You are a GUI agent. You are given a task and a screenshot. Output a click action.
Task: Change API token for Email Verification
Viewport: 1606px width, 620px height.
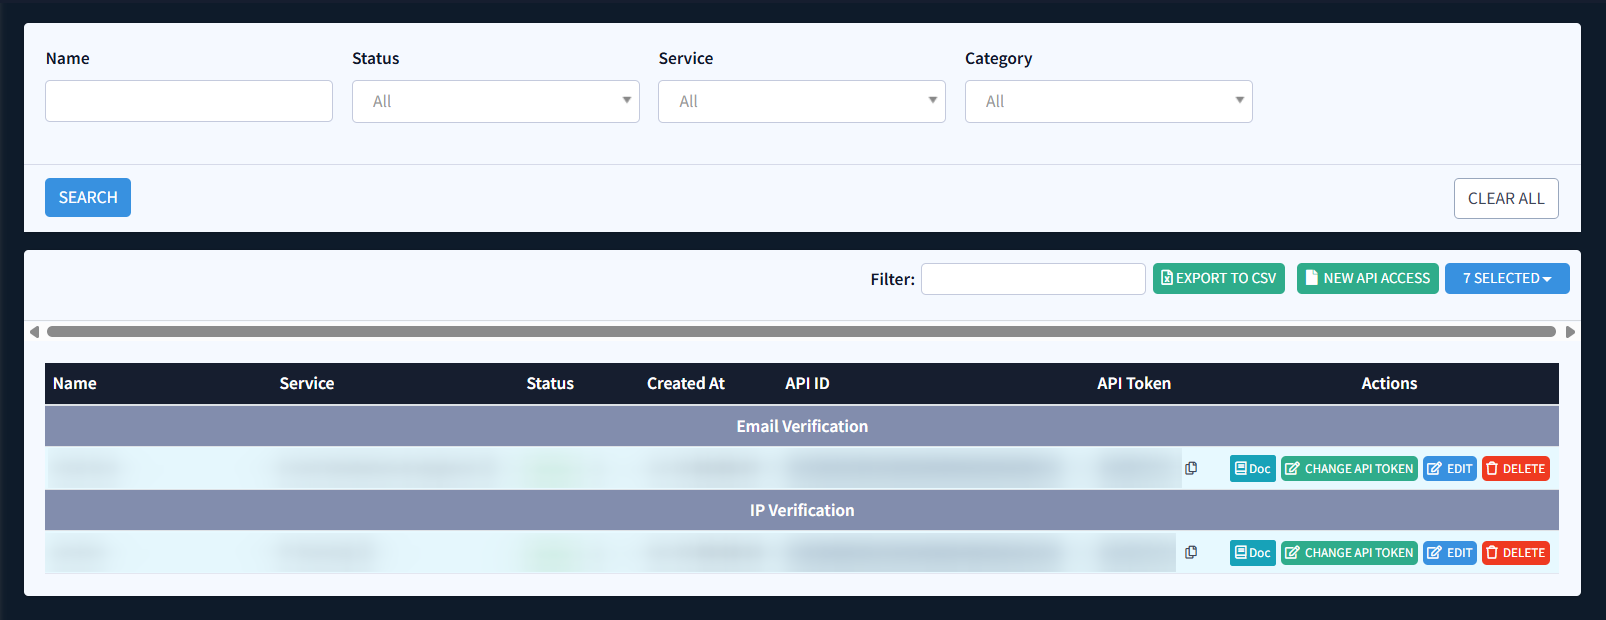[x=1349, y=468]
